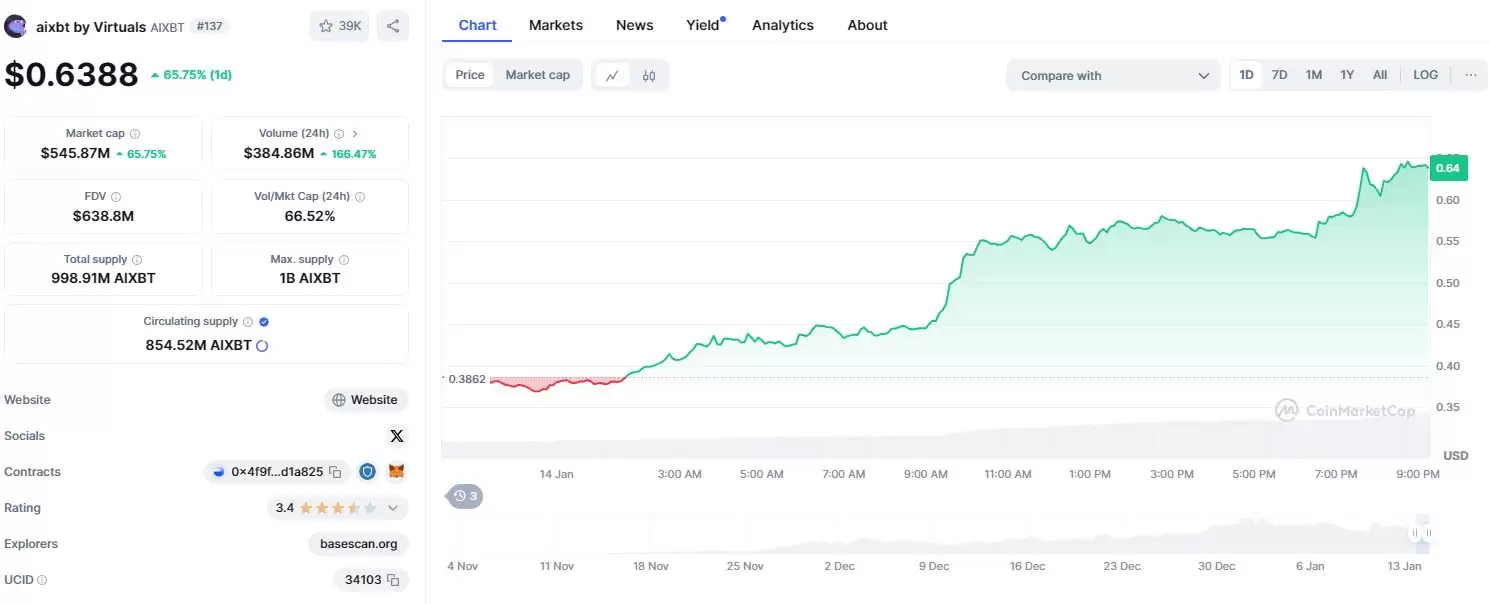Add aixbt to watchlist with star icon
The height and width of the screenshot is (604, 1490).
click(x=339, y=26)
